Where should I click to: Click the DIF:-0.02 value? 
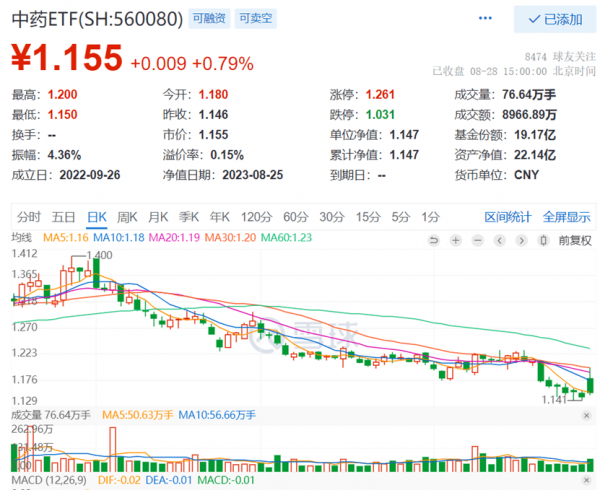coord(119,480)
